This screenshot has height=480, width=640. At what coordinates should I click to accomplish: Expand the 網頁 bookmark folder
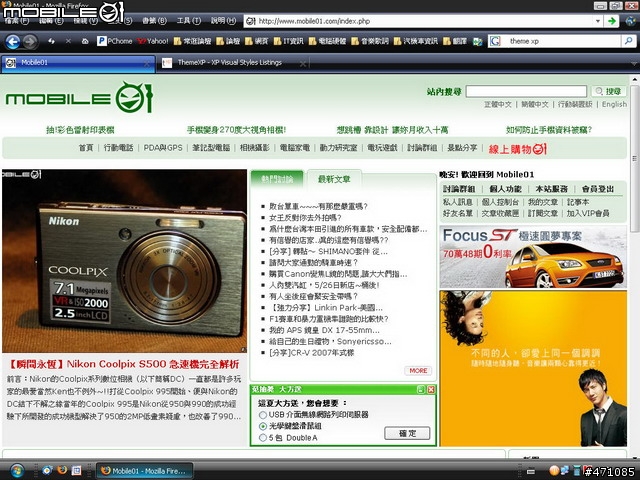257,41
